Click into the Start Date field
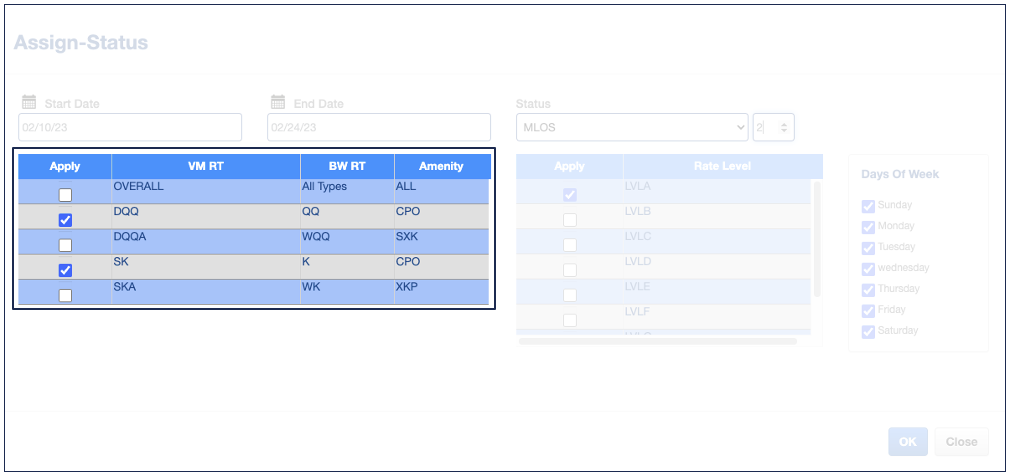Image resolution: width=1011 pixels, height=476 pixels. pyautogui.click(x=130, y=127)
